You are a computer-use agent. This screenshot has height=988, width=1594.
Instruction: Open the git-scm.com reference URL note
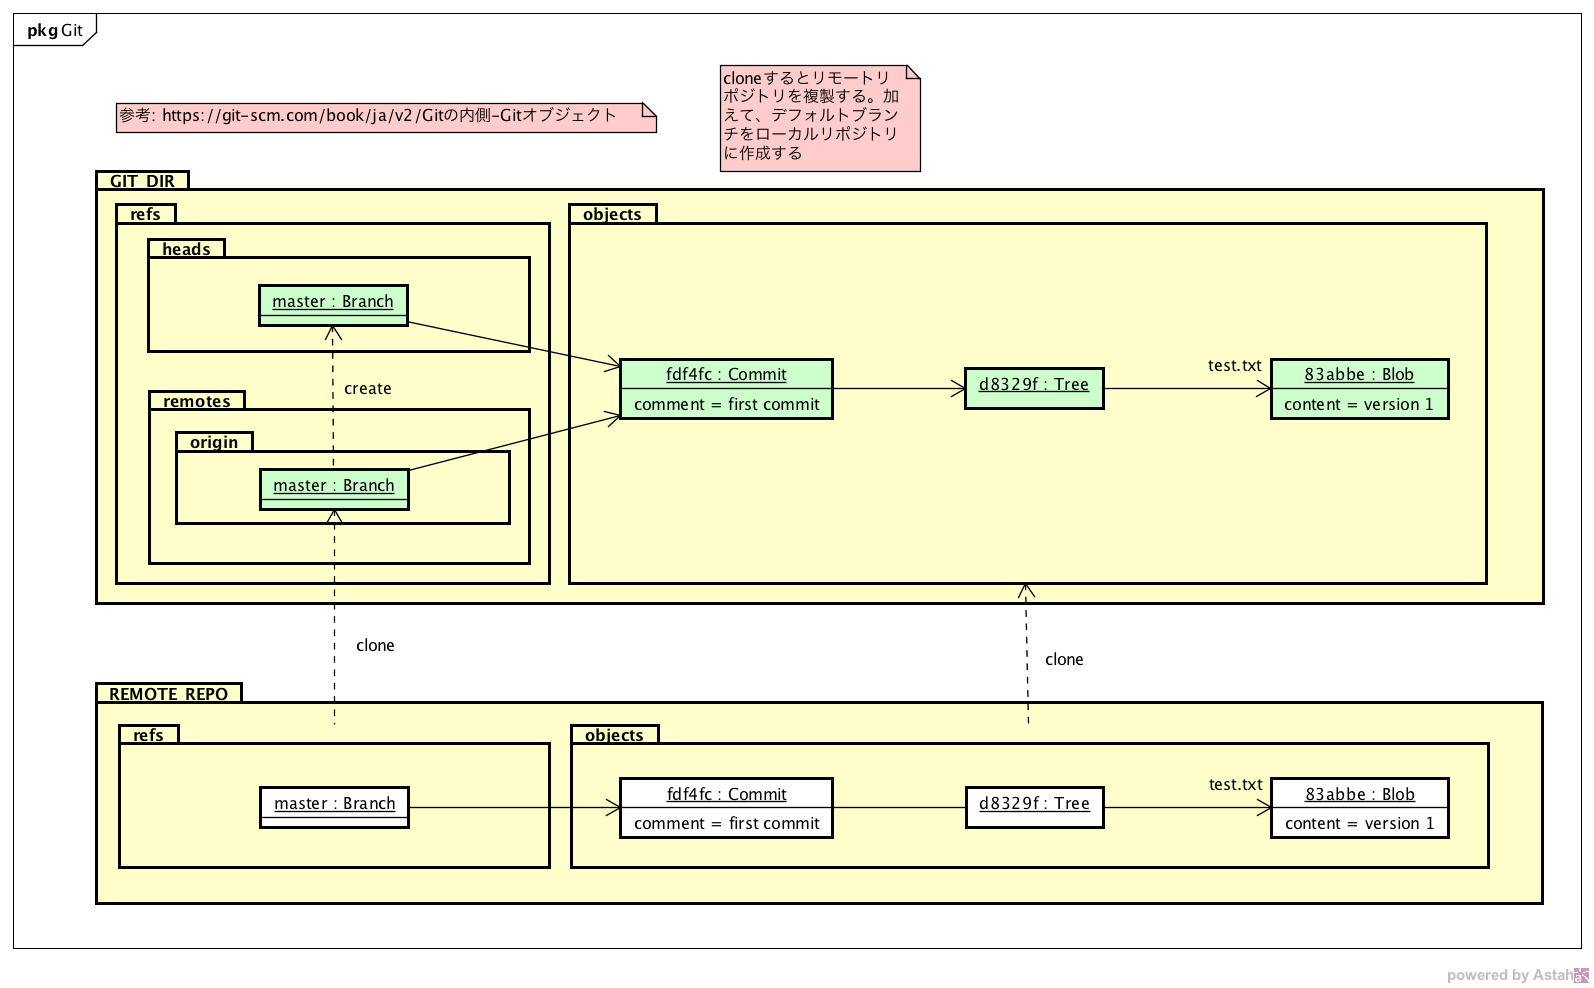385,116
